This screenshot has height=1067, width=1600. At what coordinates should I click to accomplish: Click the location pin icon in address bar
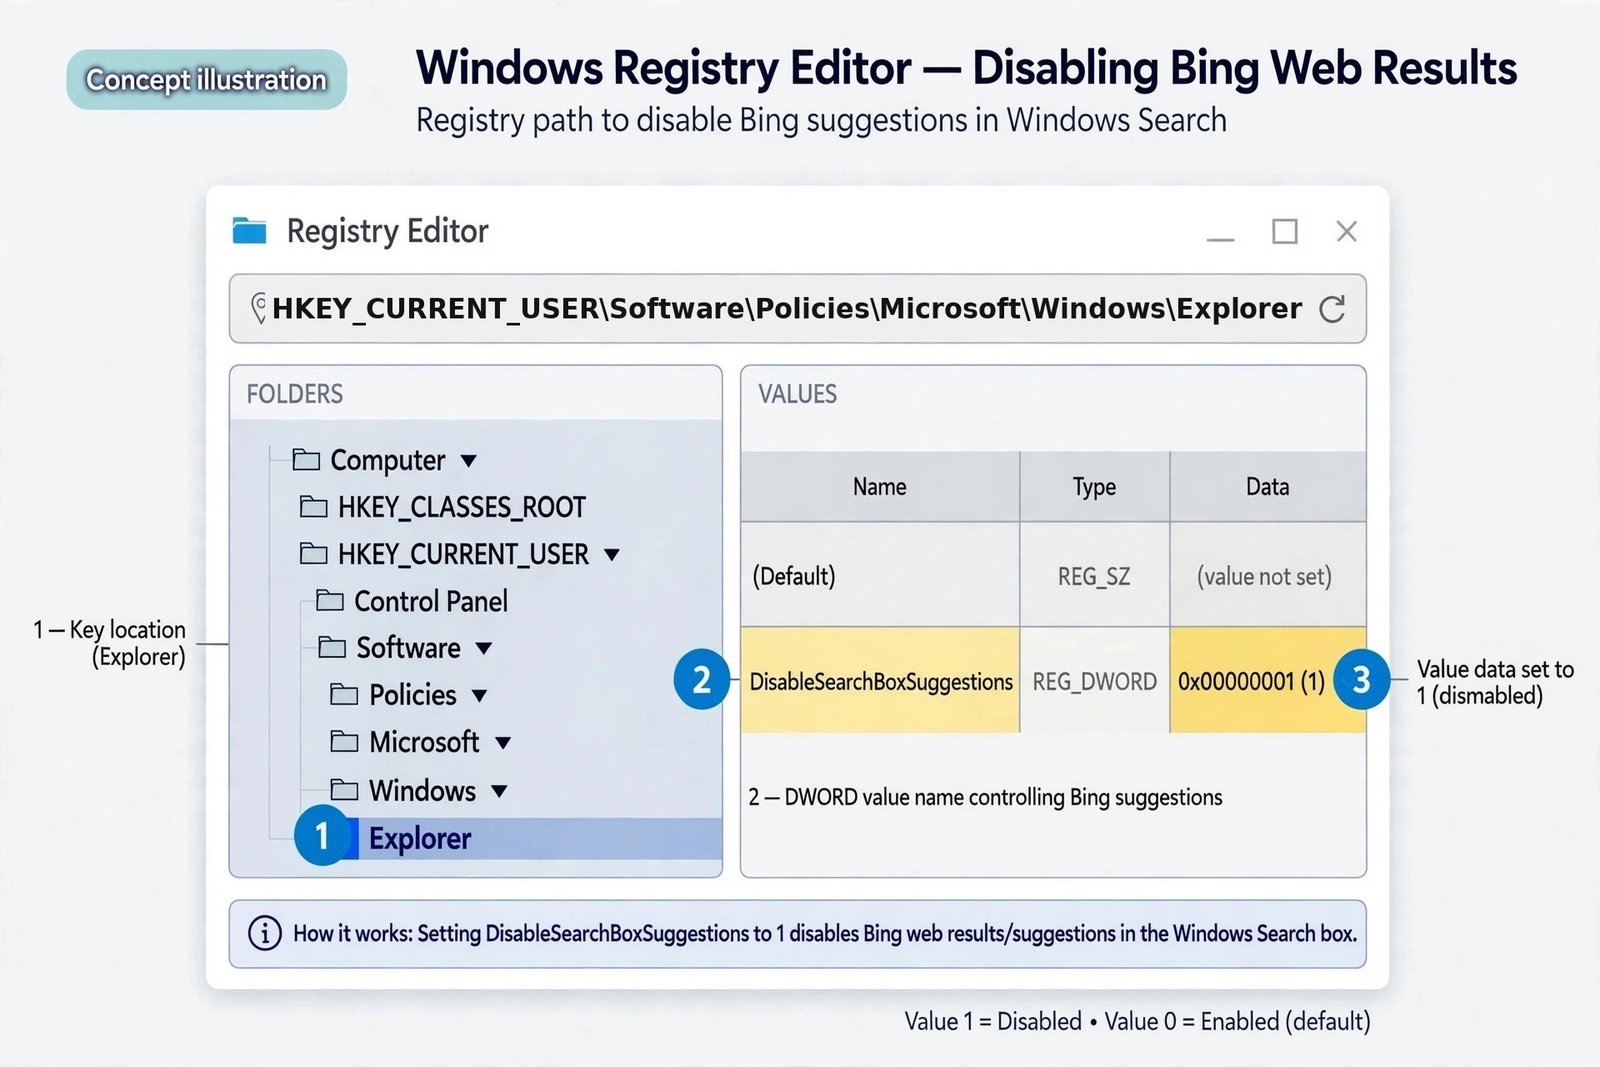(259, 308)
